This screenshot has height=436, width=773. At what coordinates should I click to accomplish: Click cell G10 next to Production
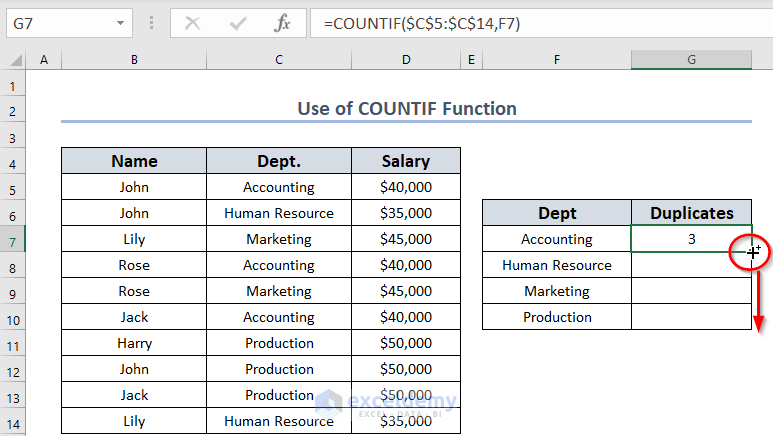pos(691,317)
